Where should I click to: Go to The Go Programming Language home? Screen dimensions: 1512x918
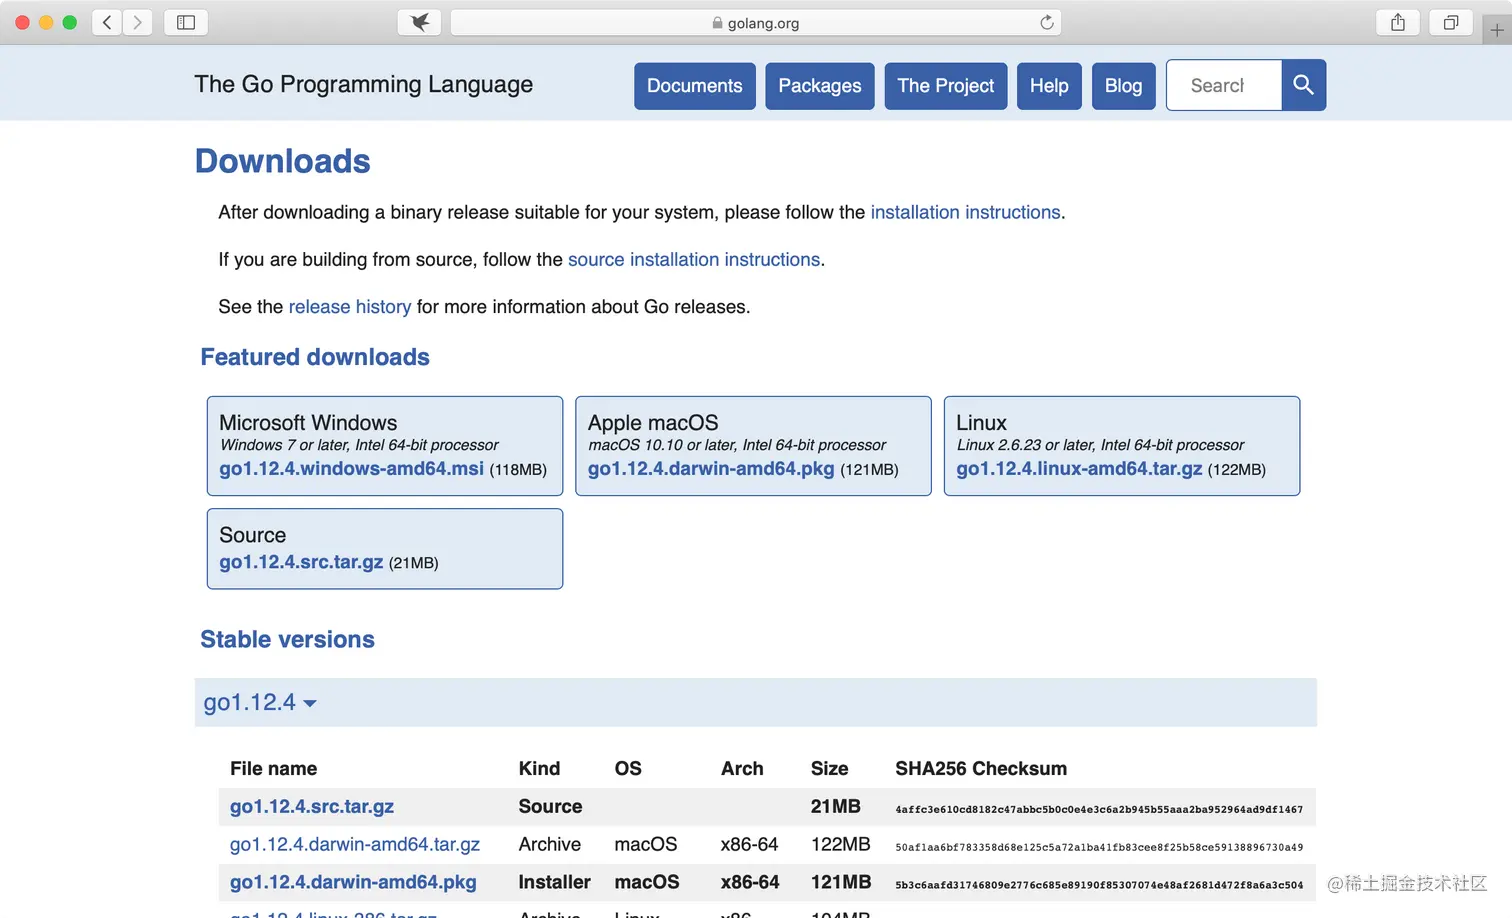364,84
